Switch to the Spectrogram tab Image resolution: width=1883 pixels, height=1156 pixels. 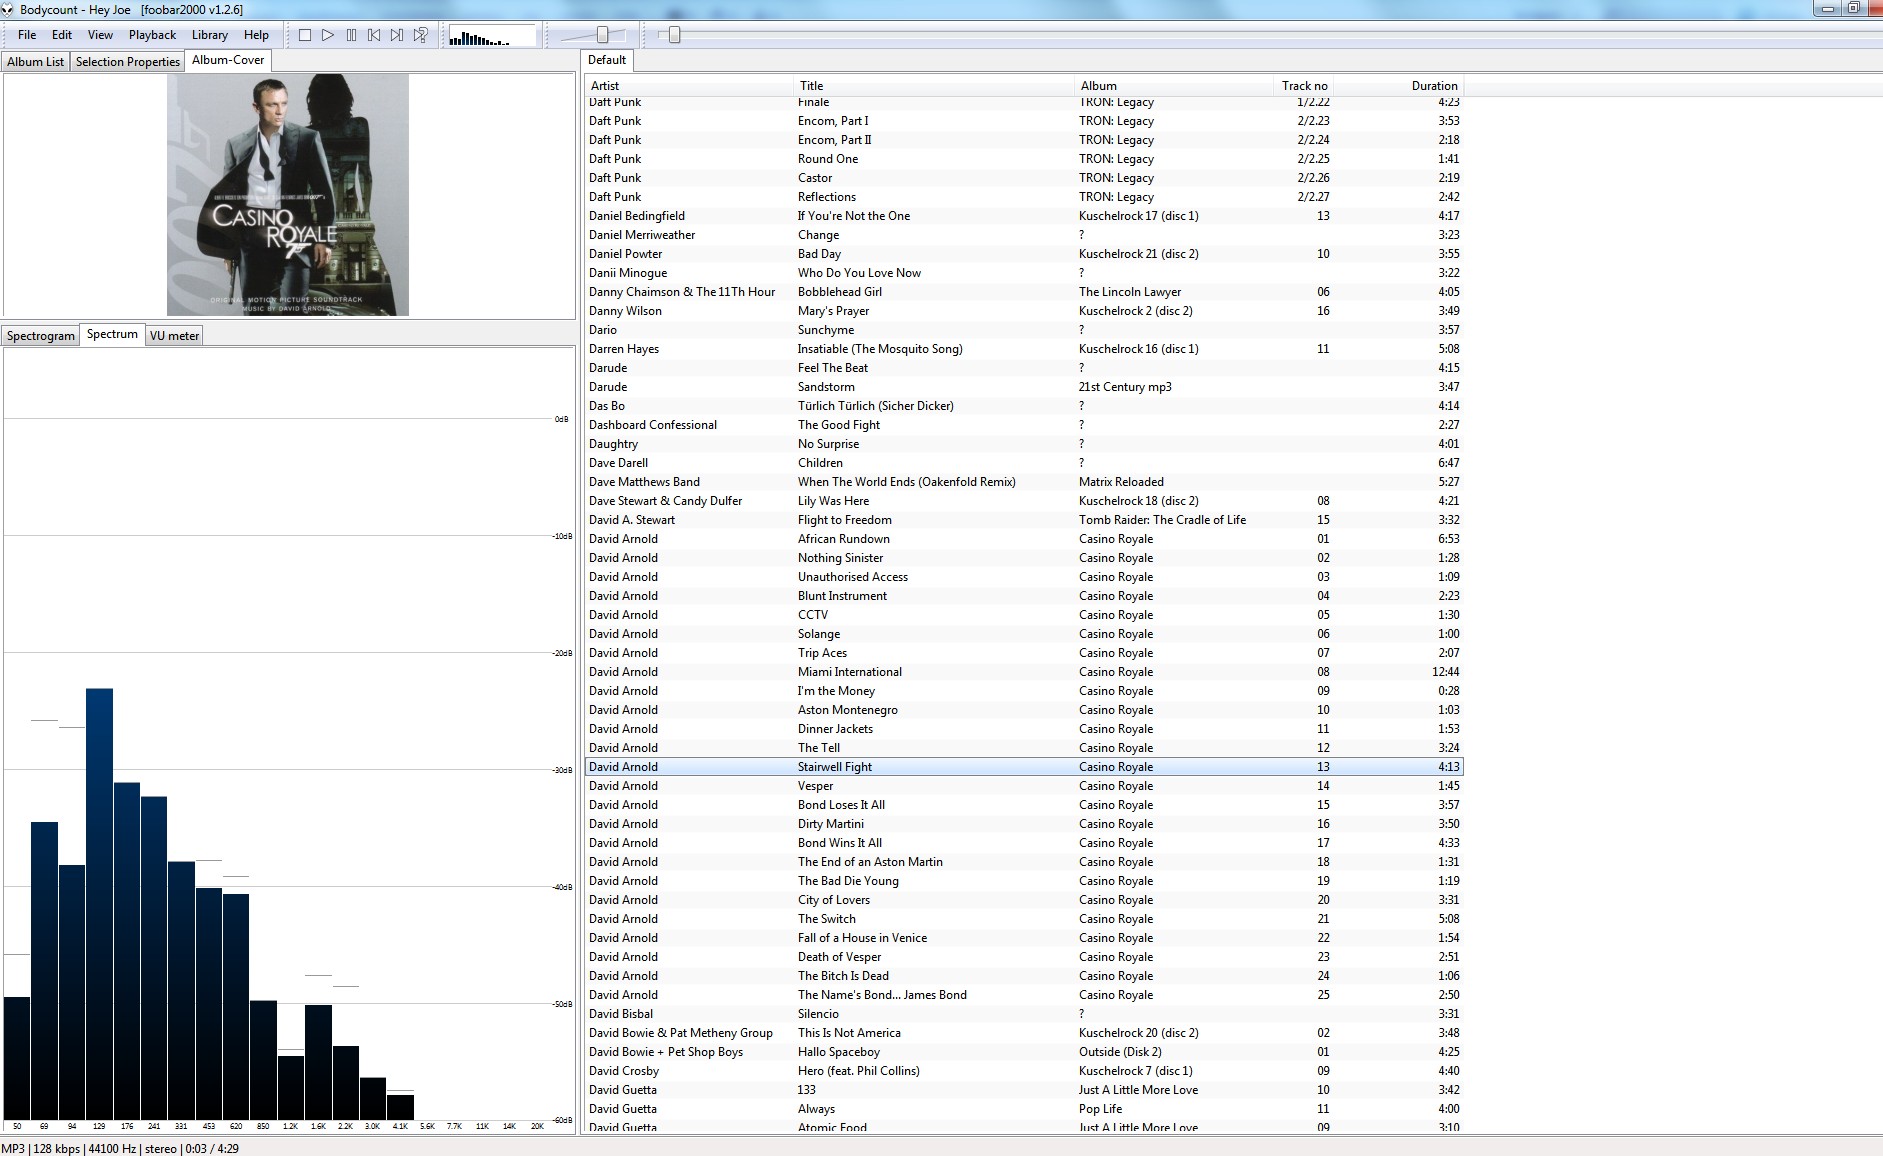41,336
